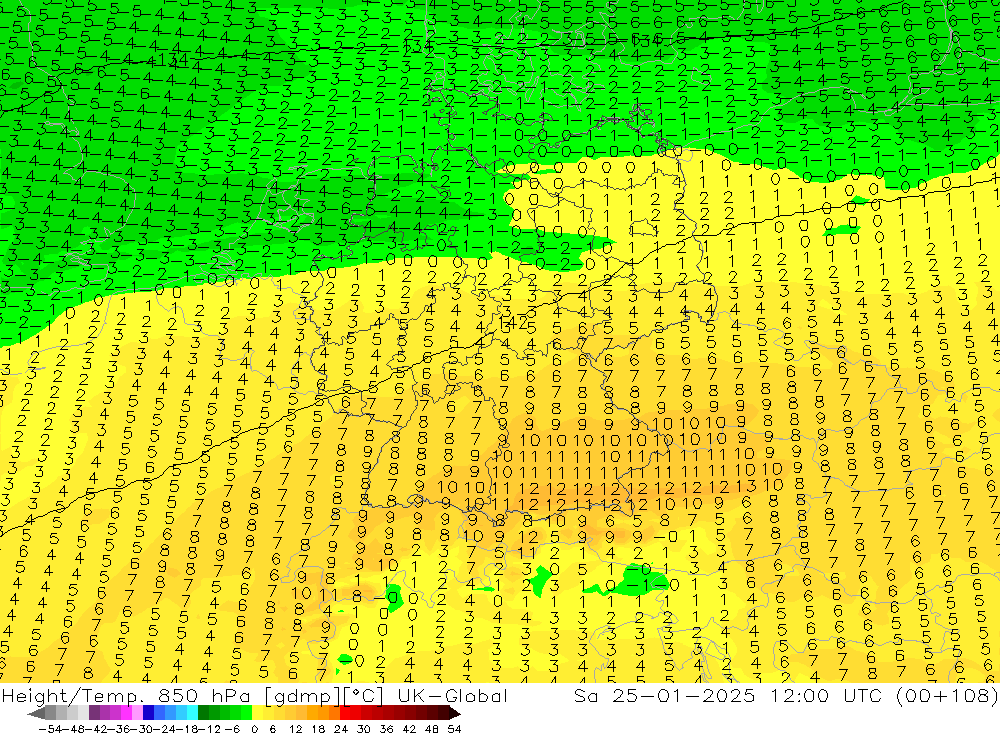
Task: Click the "12:00 UTC" time text
Action: (828, 695)
